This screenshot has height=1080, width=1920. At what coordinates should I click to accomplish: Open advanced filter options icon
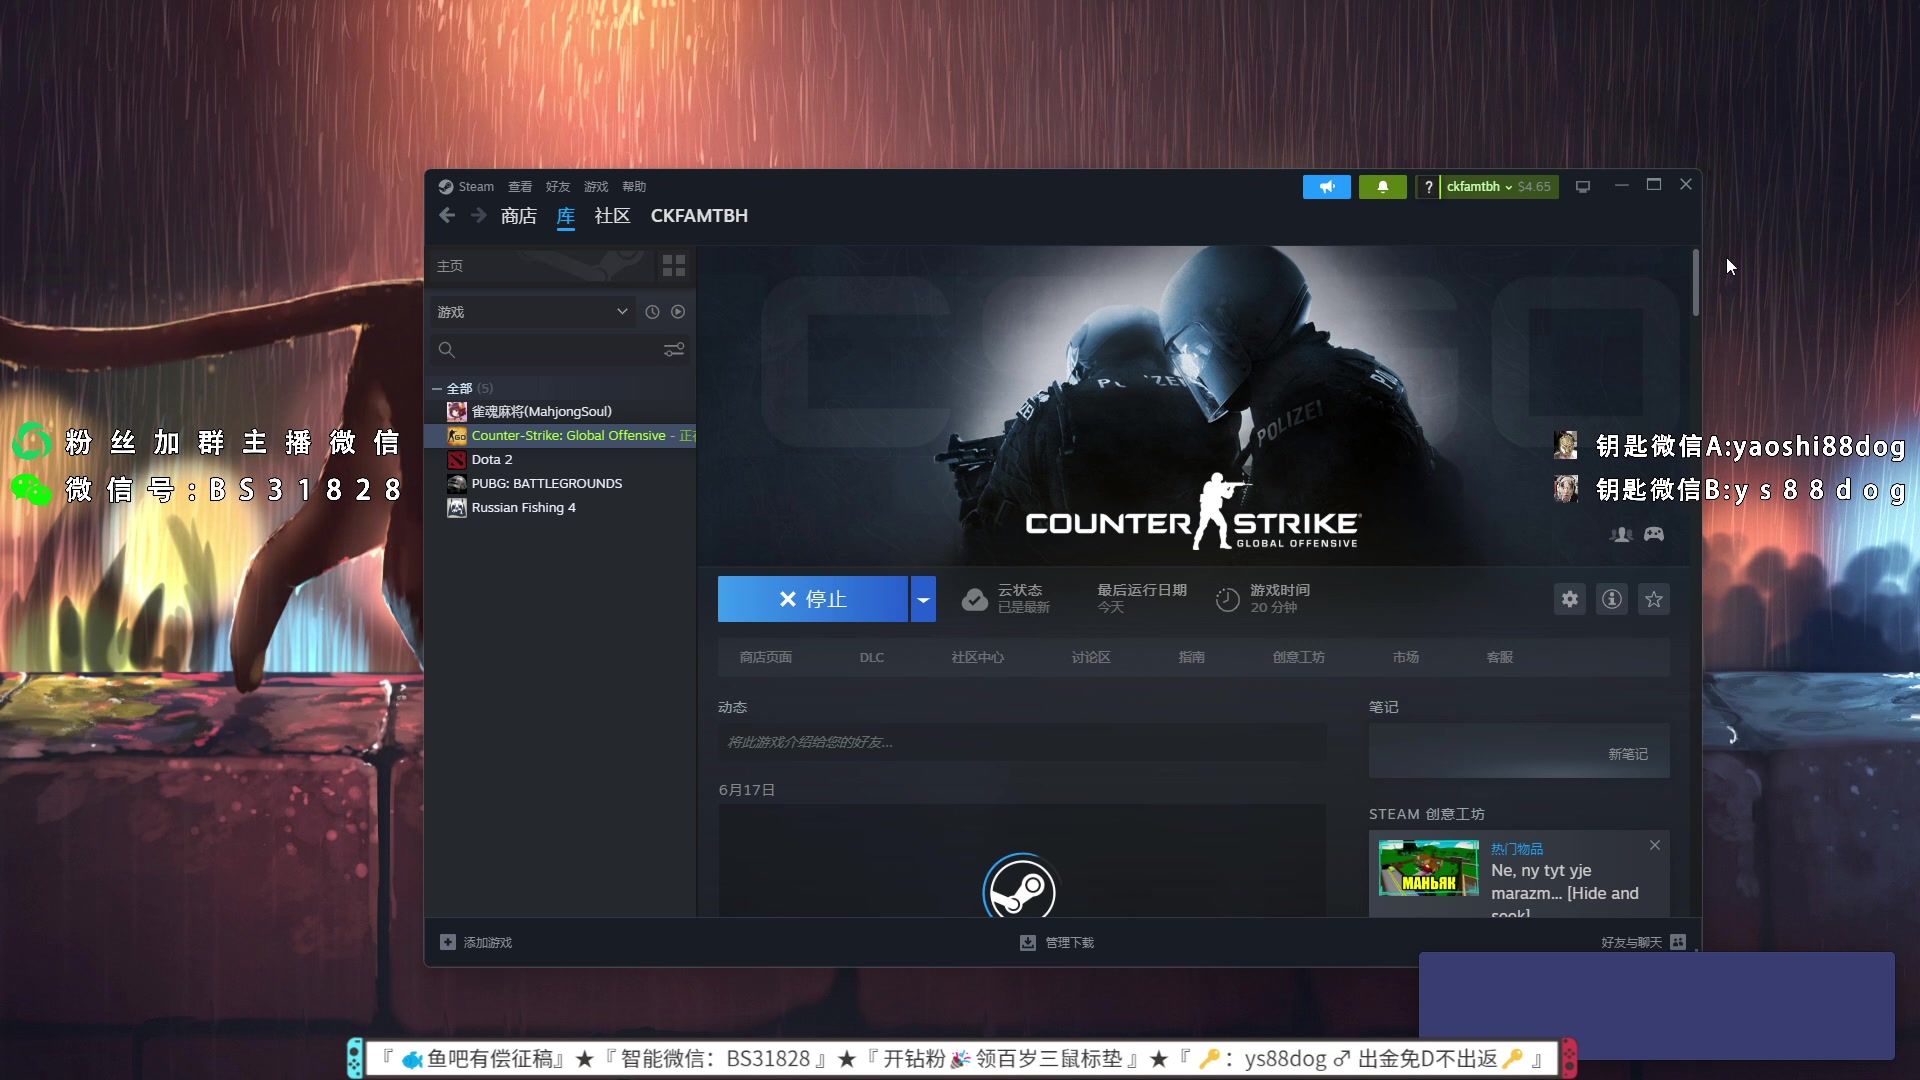tap(674, 350)
